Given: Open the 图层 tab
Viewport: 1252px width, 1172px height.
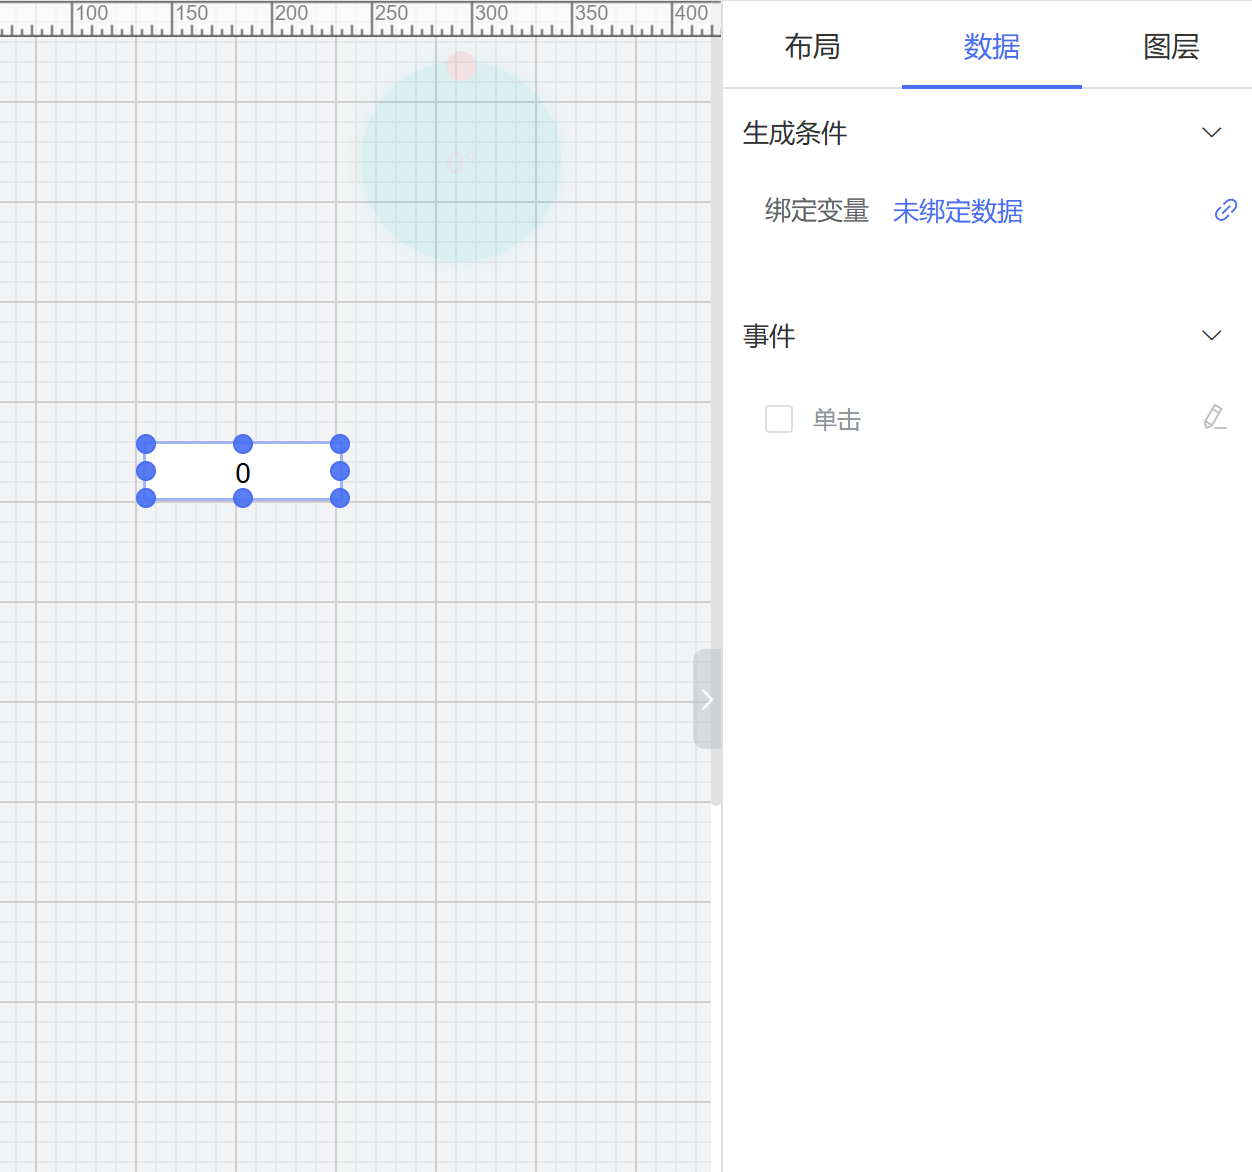Looking at the screenshot, I should (x=1171, y=46).
